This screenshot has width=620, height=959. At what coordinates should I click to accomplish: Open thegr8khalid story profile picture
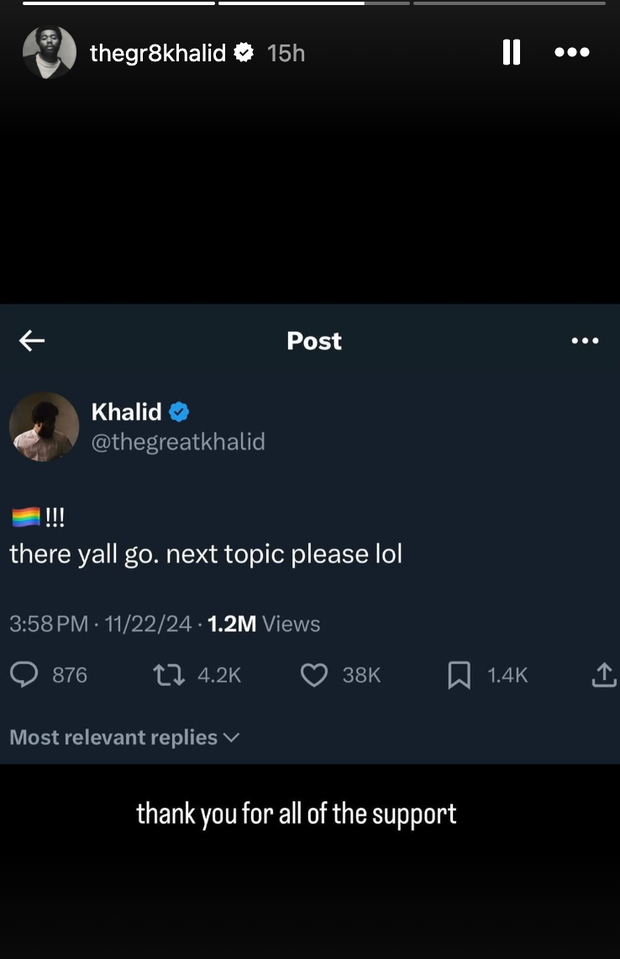[x=49, y=53]
